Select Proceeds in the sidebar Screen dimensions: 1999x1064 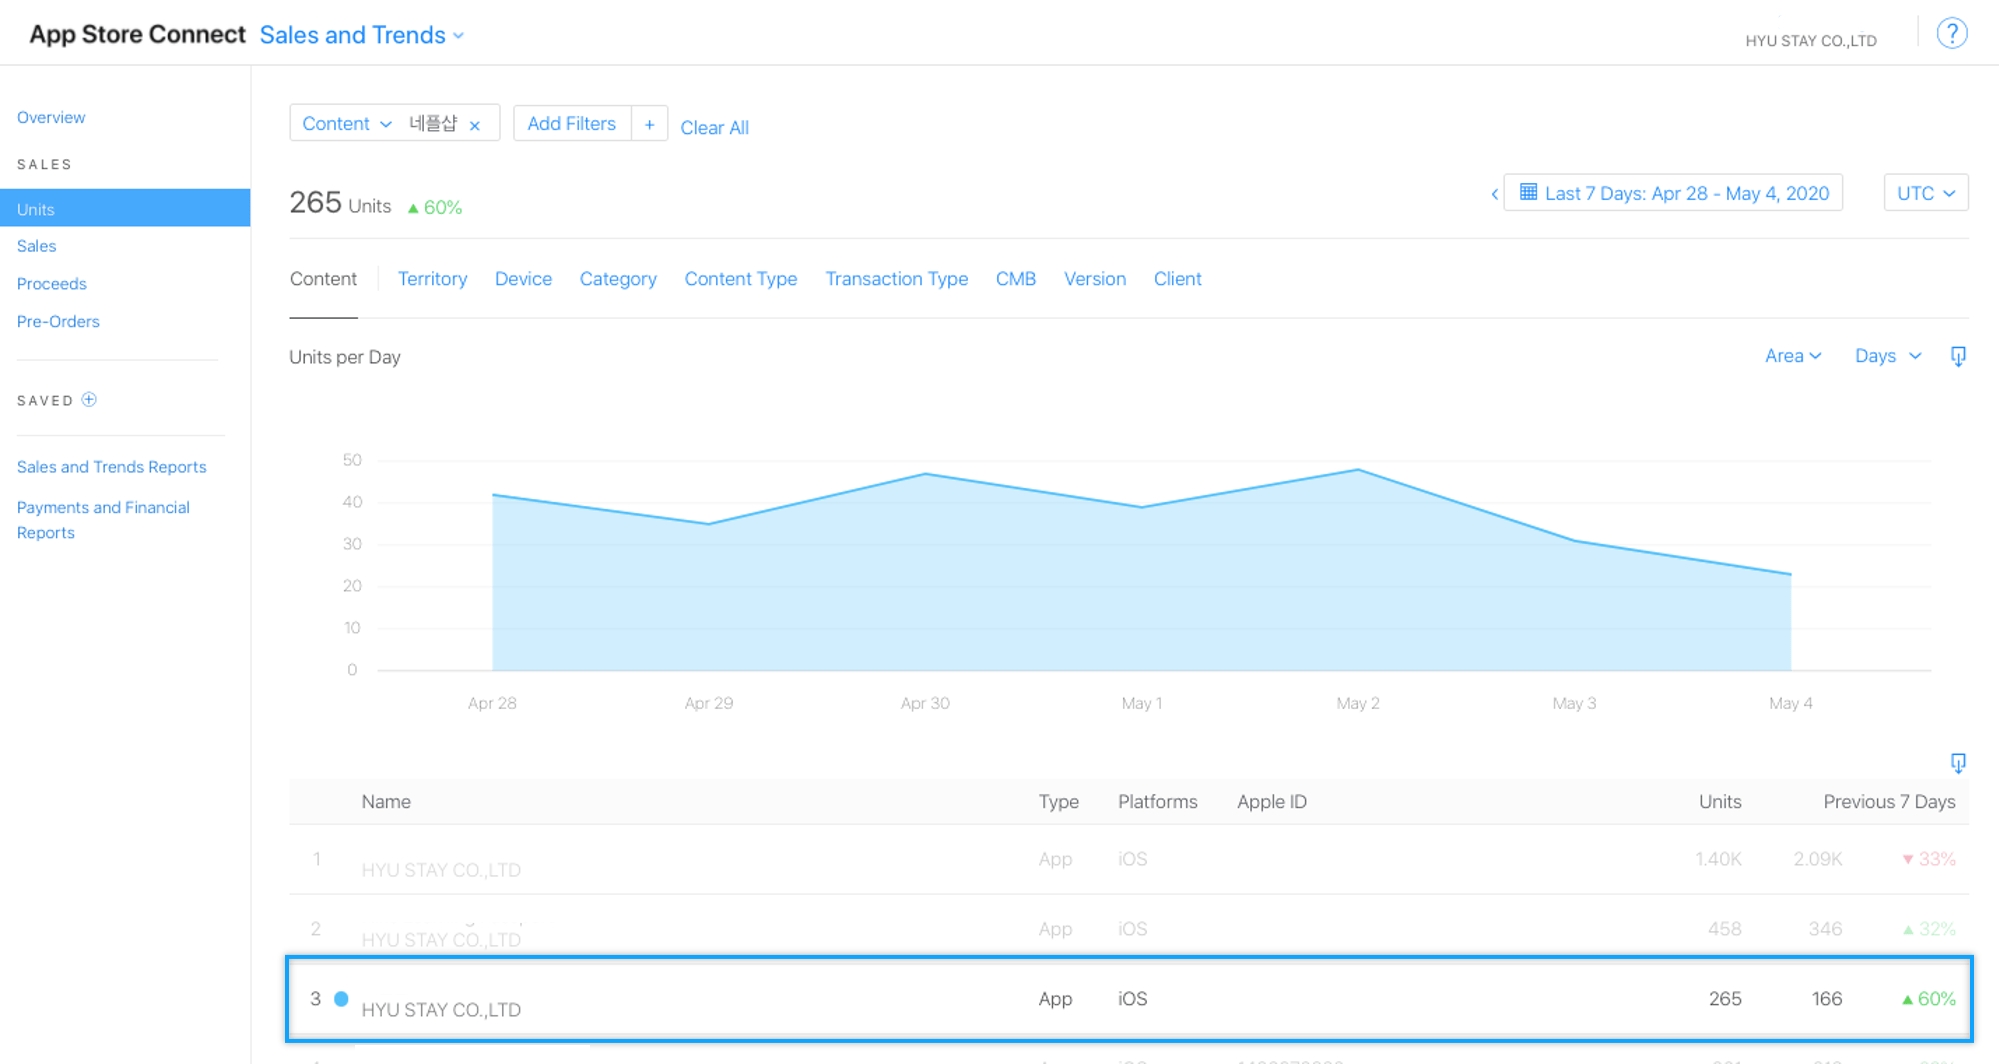52,284
